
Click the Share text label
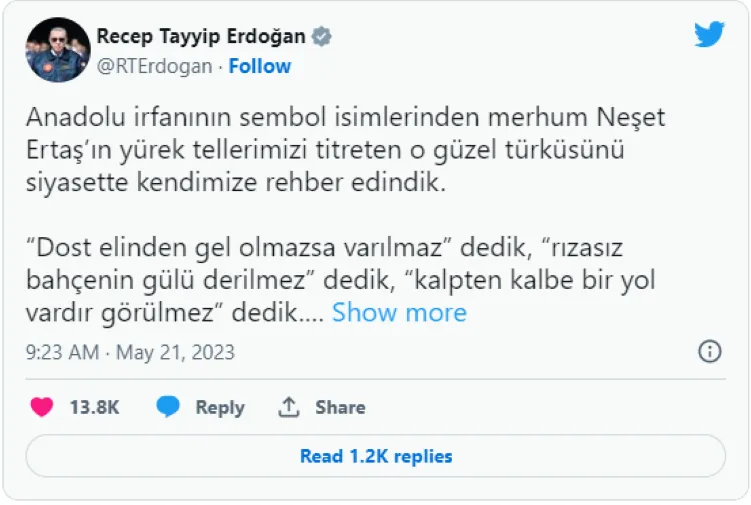click(x=340, y=407)
